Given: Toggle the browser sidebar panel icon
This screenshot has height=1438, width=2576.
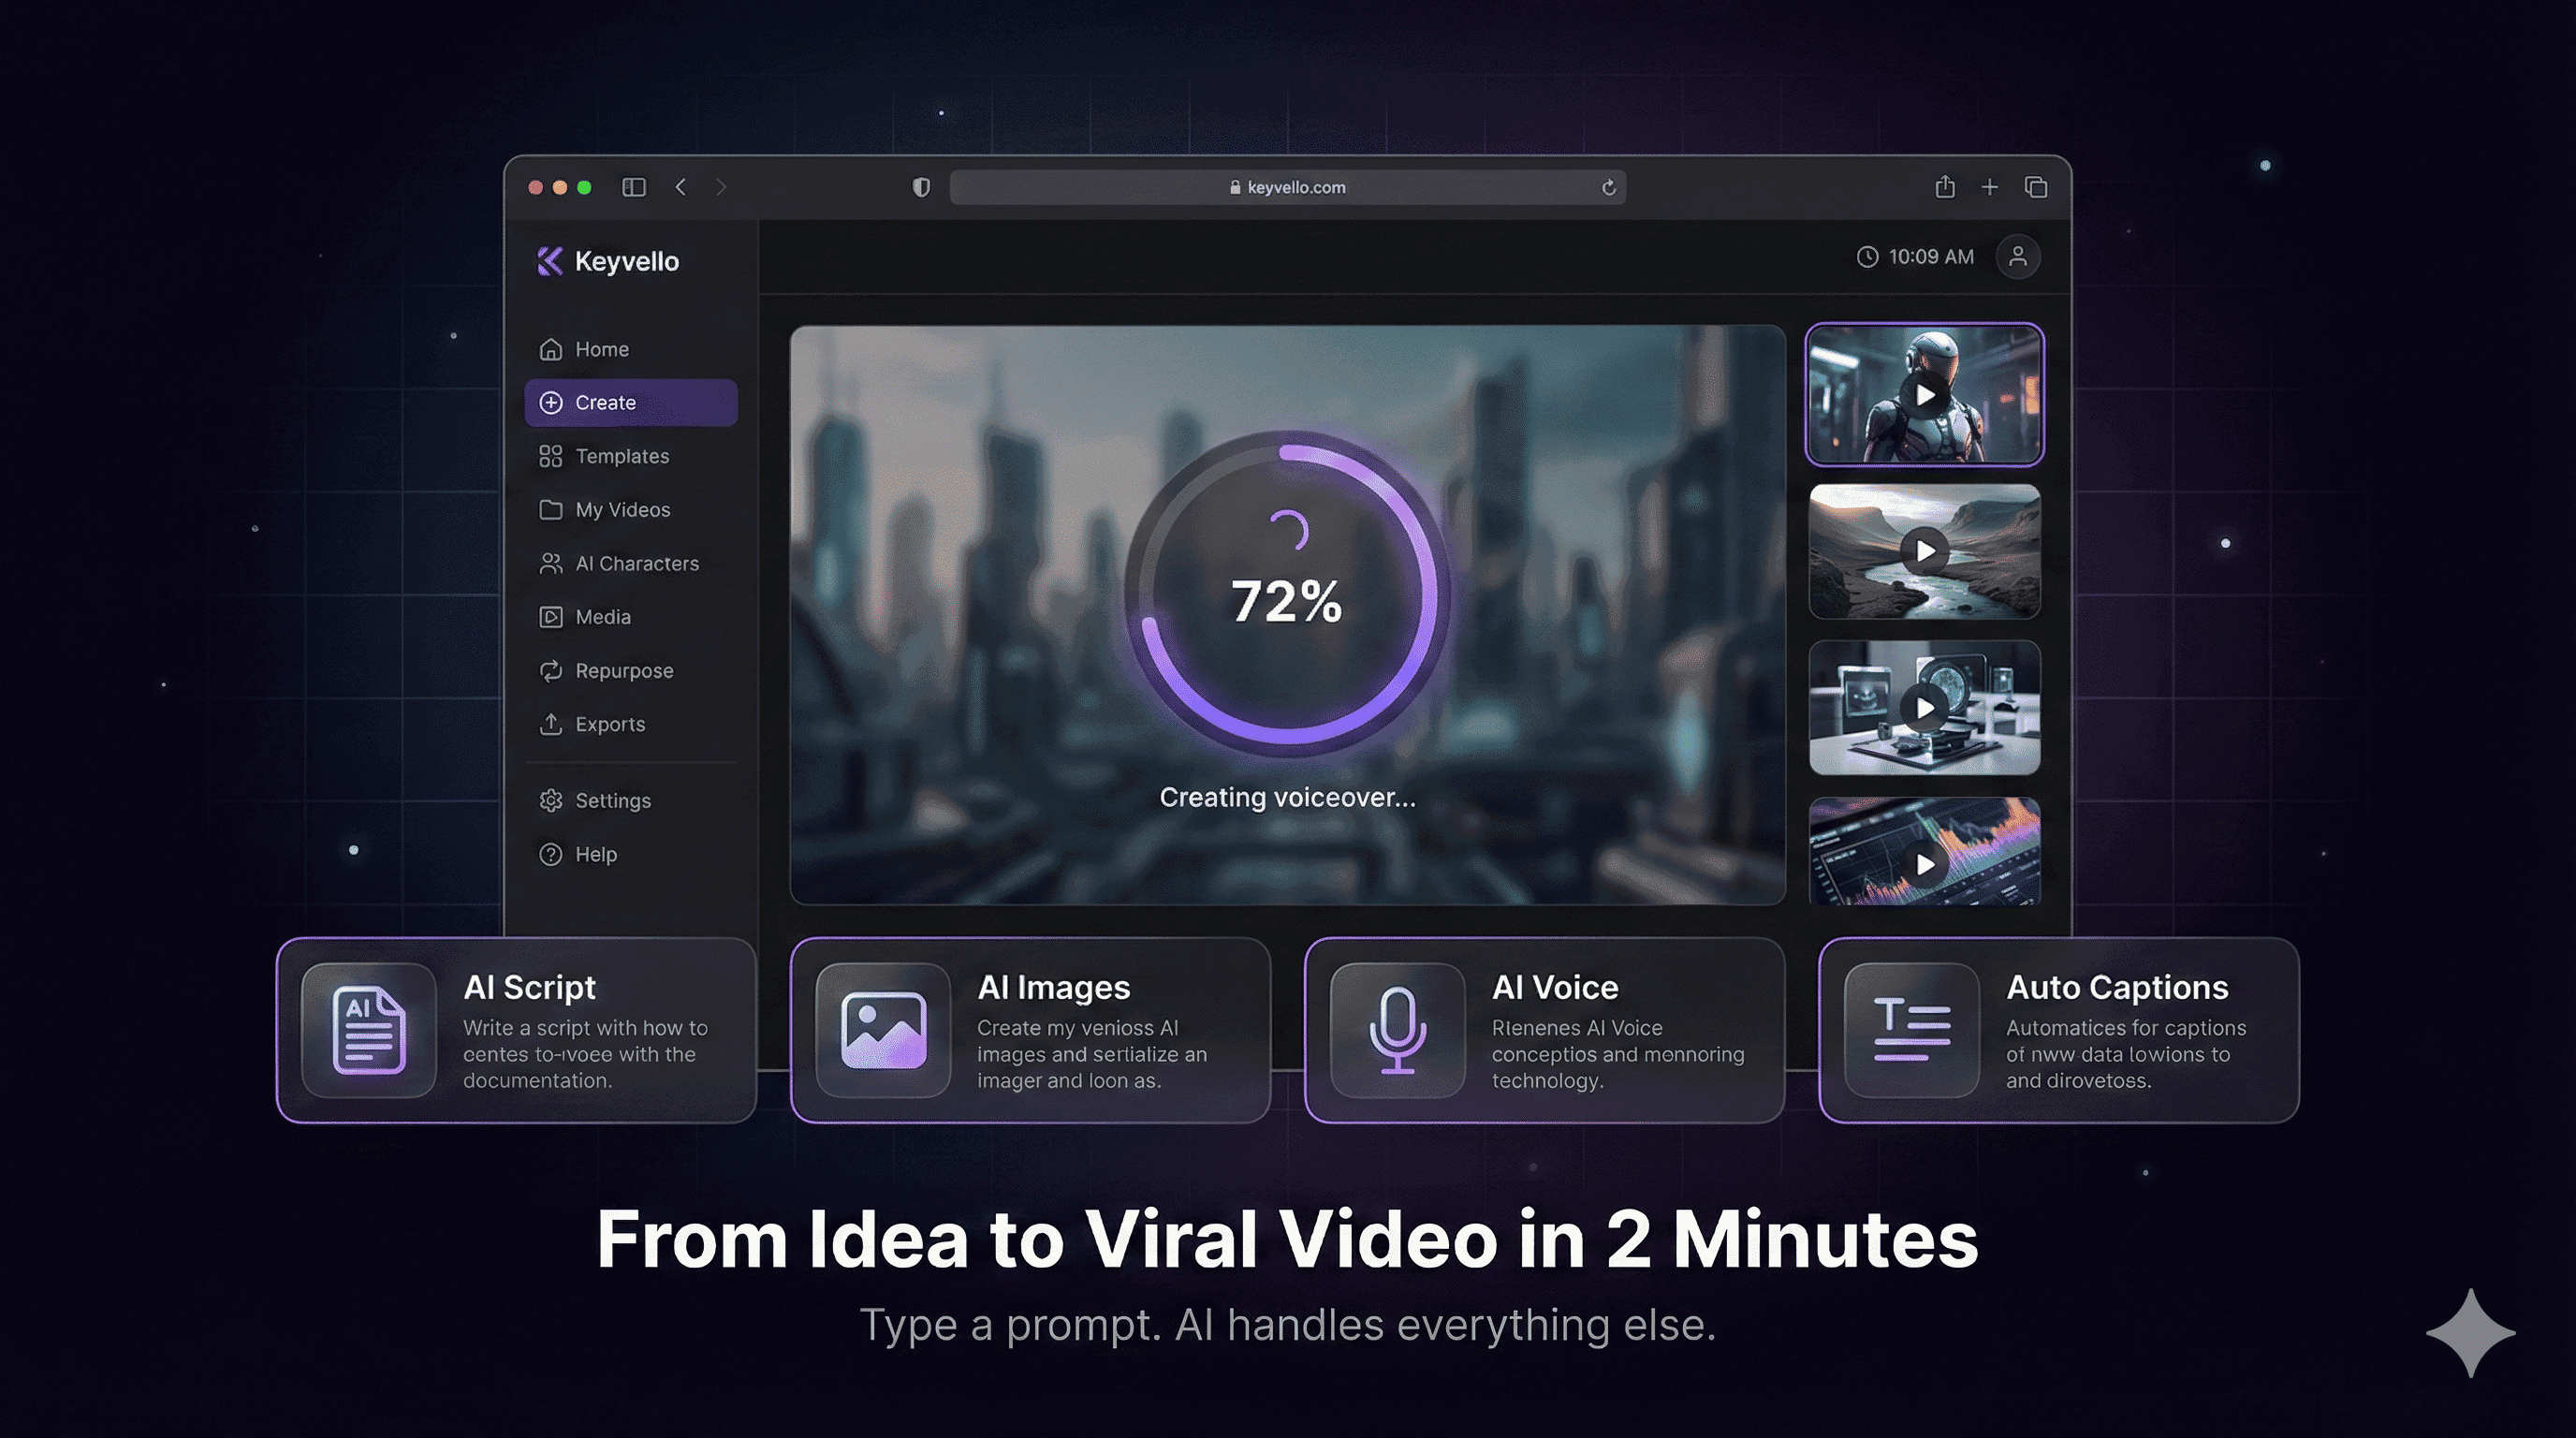Looking at the screenshot, I should pos(634,187).
